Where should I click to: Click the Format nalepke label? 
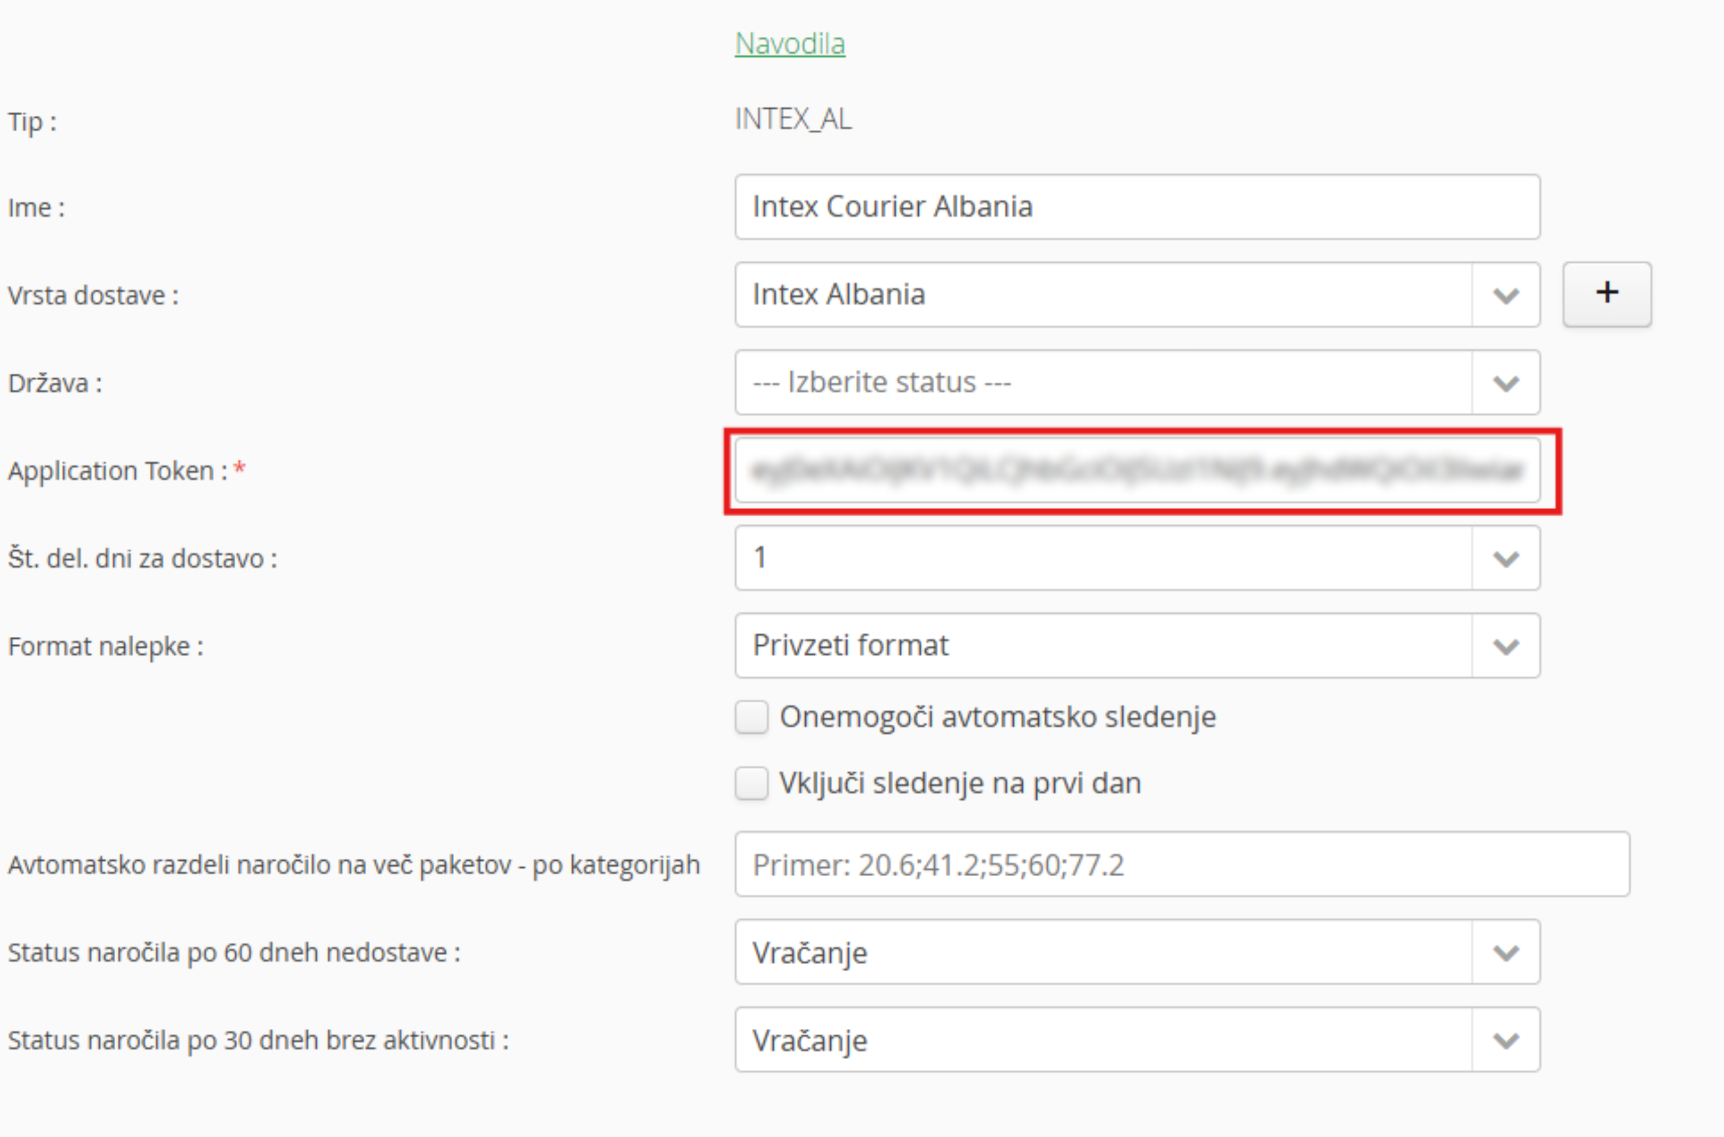pos(105,647)
